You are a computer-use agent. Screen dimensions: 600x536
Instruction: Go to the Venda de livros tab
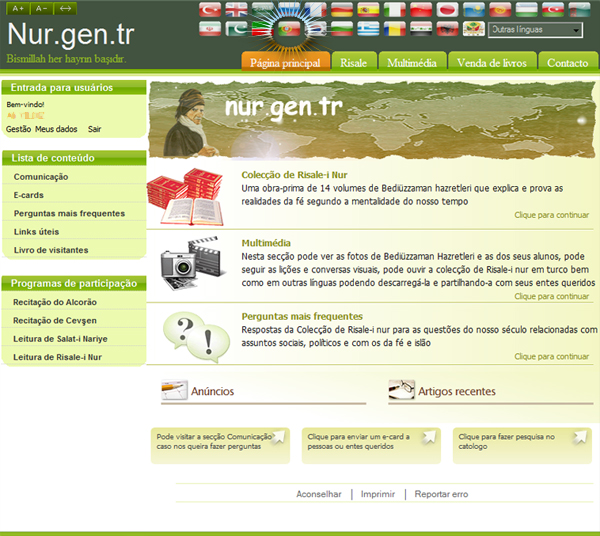coord(491,63)
